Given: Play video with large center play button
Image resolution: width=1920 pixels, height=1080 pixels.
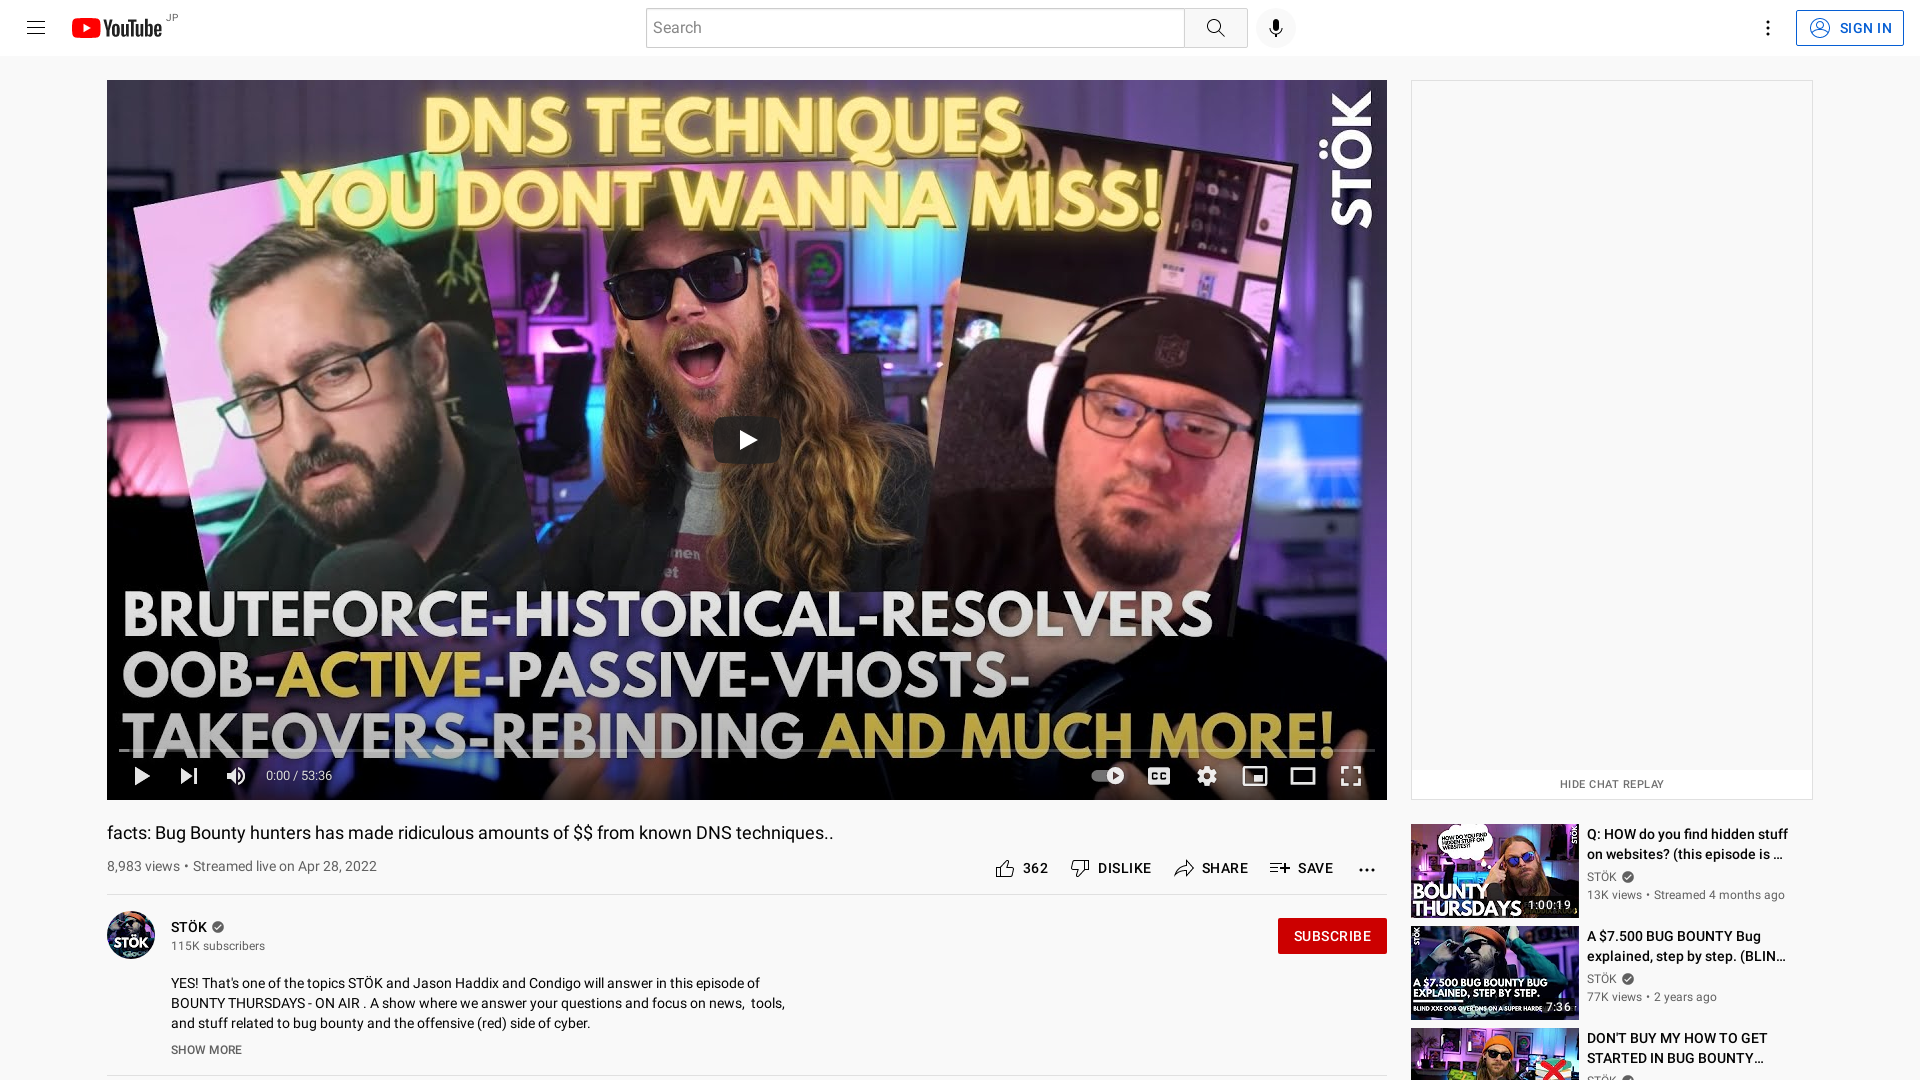Looking at the screenshot, I should (747, 440).
